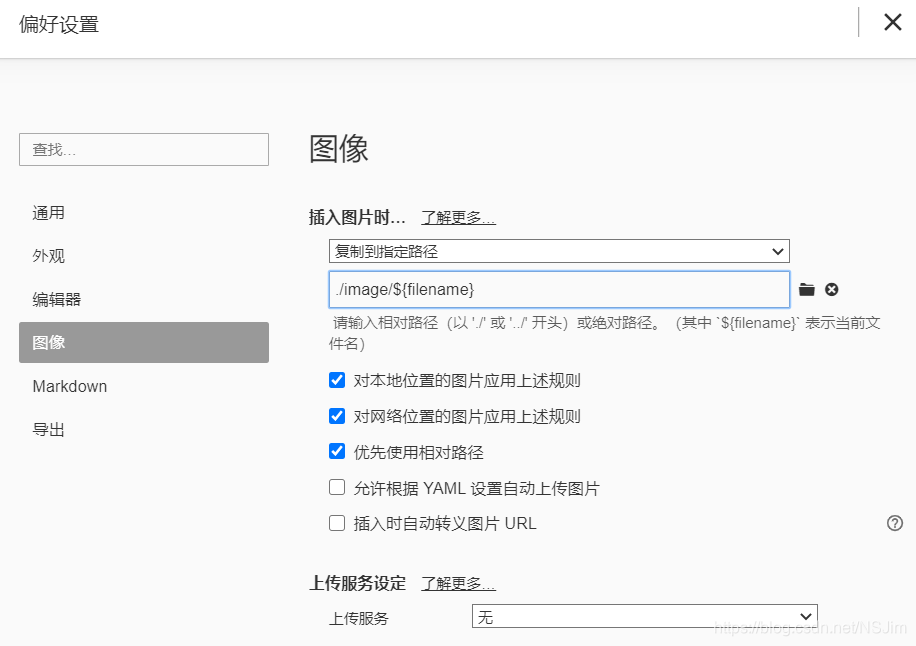This screenshot has width=916, height=646.
Task: Disable 优先使用相对路径 checkbox
Action: click(337, 451)
